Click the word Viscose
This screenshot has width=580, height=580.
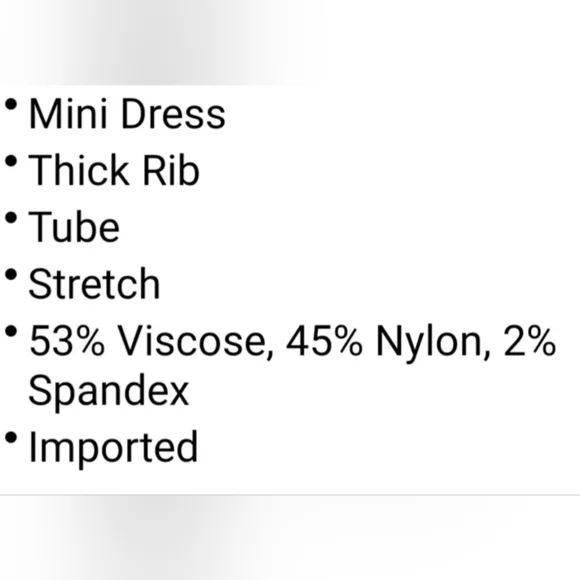coord(196,341)
